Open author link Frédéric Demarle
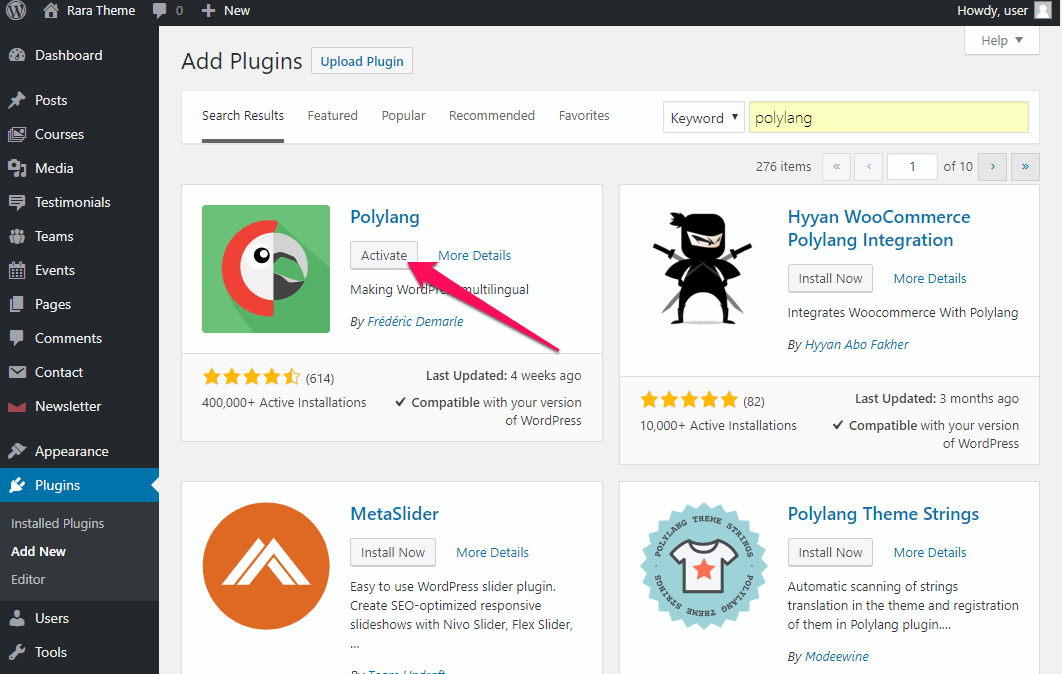This screenshot has height=674, width=1062. [x=415, y=322]
